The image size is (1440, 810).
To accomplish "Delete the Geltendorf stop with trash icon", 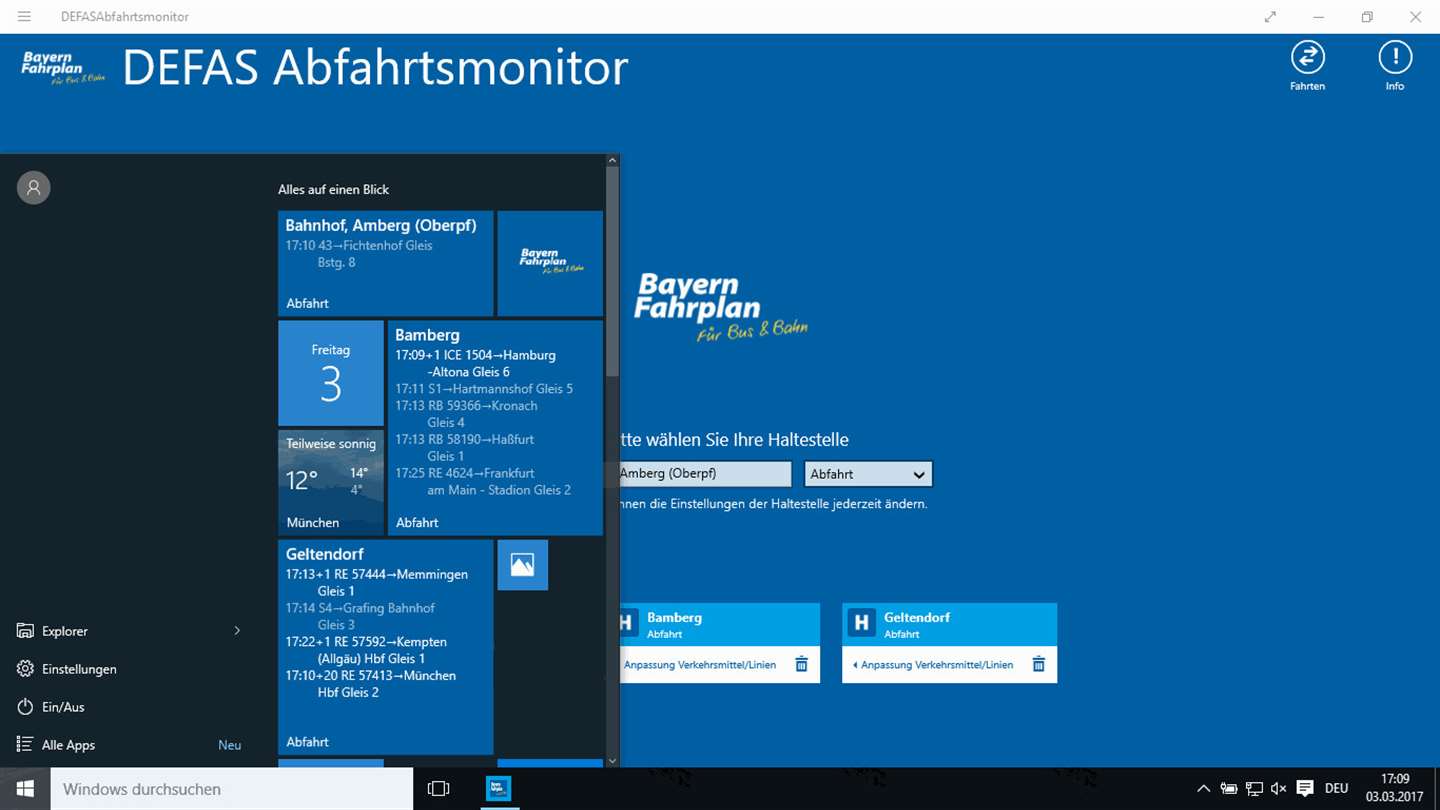I will tap(1038, 664).
